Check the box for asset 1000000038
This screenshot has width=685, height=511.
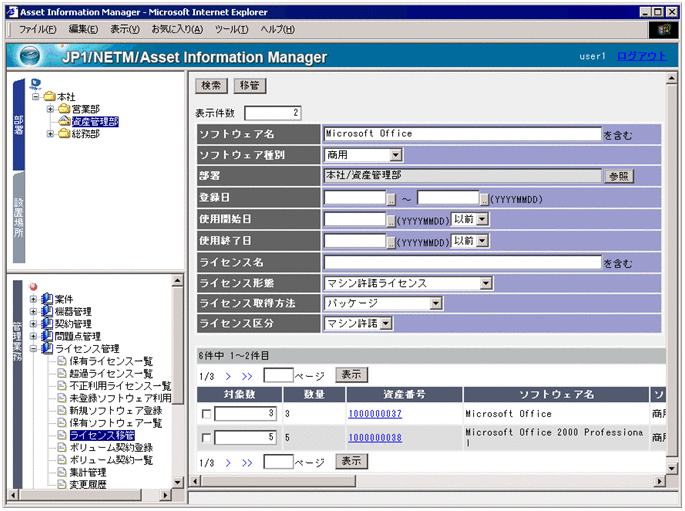(206, 438)
